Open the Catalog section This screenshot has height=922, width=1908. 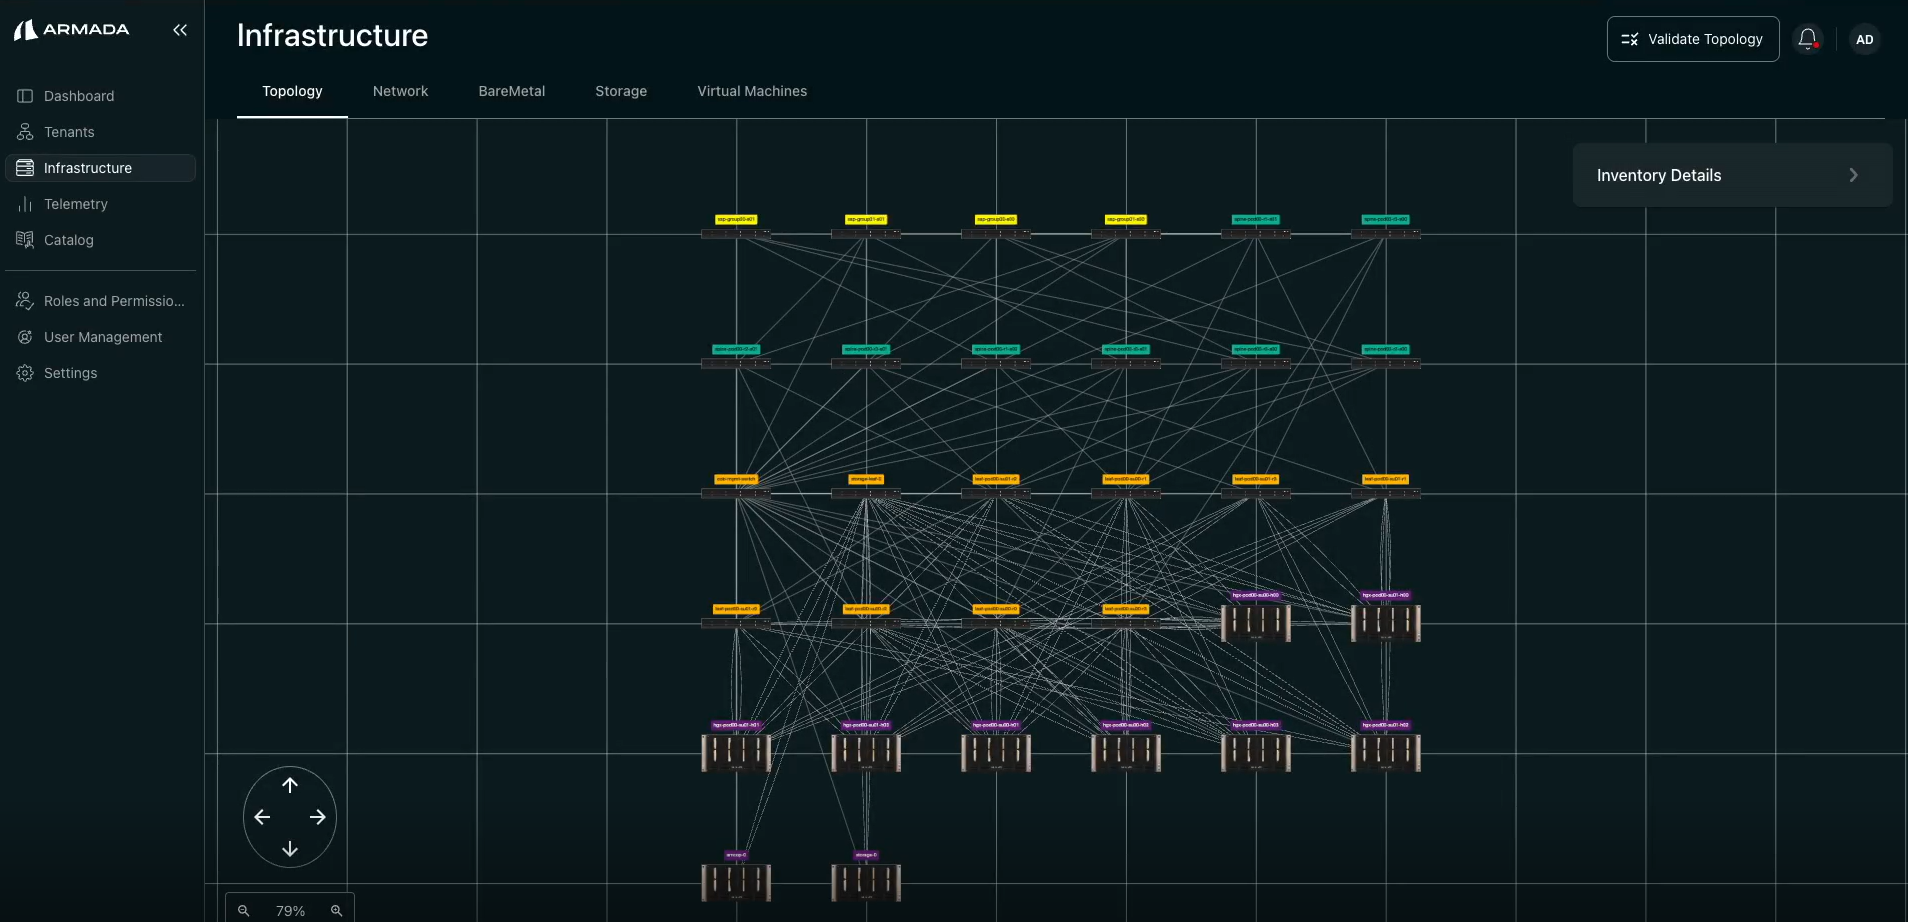68,240
